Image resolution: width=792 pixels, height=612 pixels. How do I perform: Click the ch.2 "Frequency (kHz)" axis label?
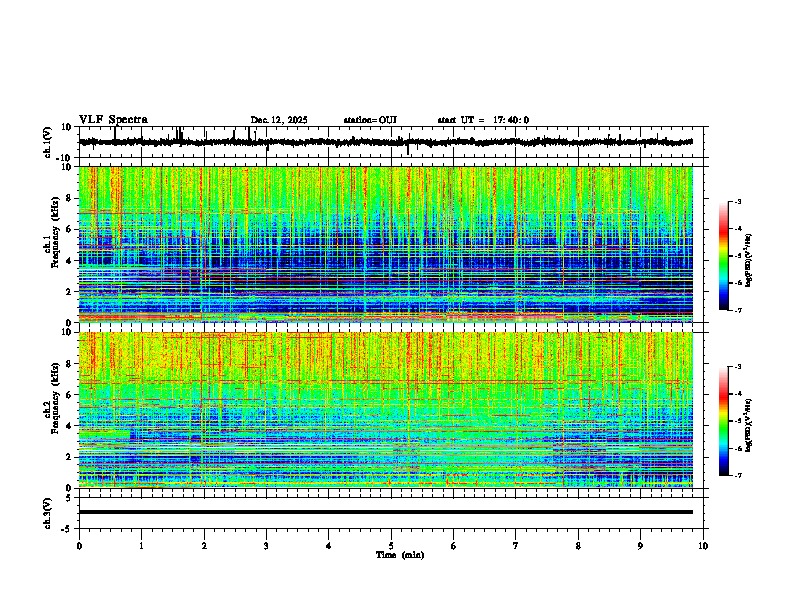click(55, 398)
